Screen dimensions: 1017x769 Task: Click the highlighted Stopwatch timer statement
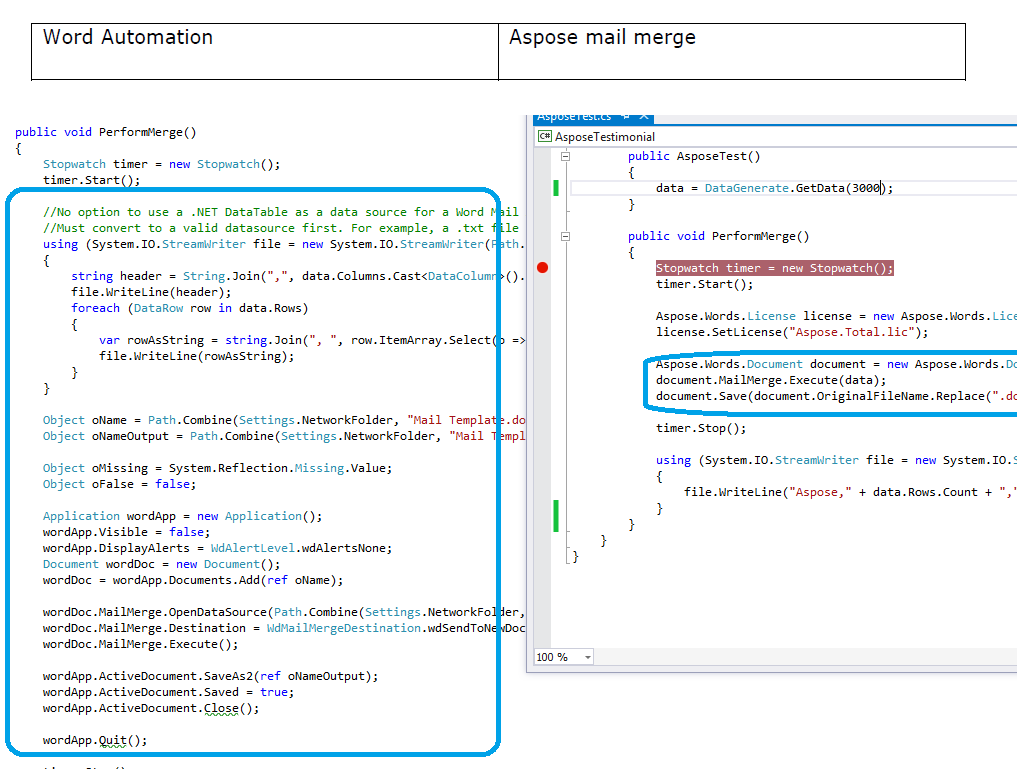click(774, 268)
